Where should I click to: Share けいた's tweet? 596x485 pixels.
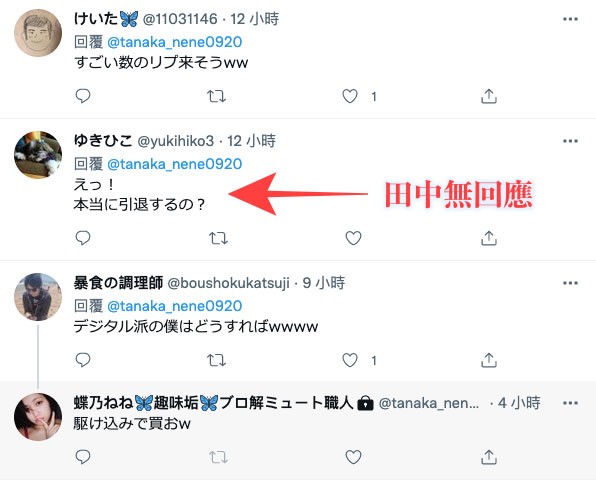point(489,96)
